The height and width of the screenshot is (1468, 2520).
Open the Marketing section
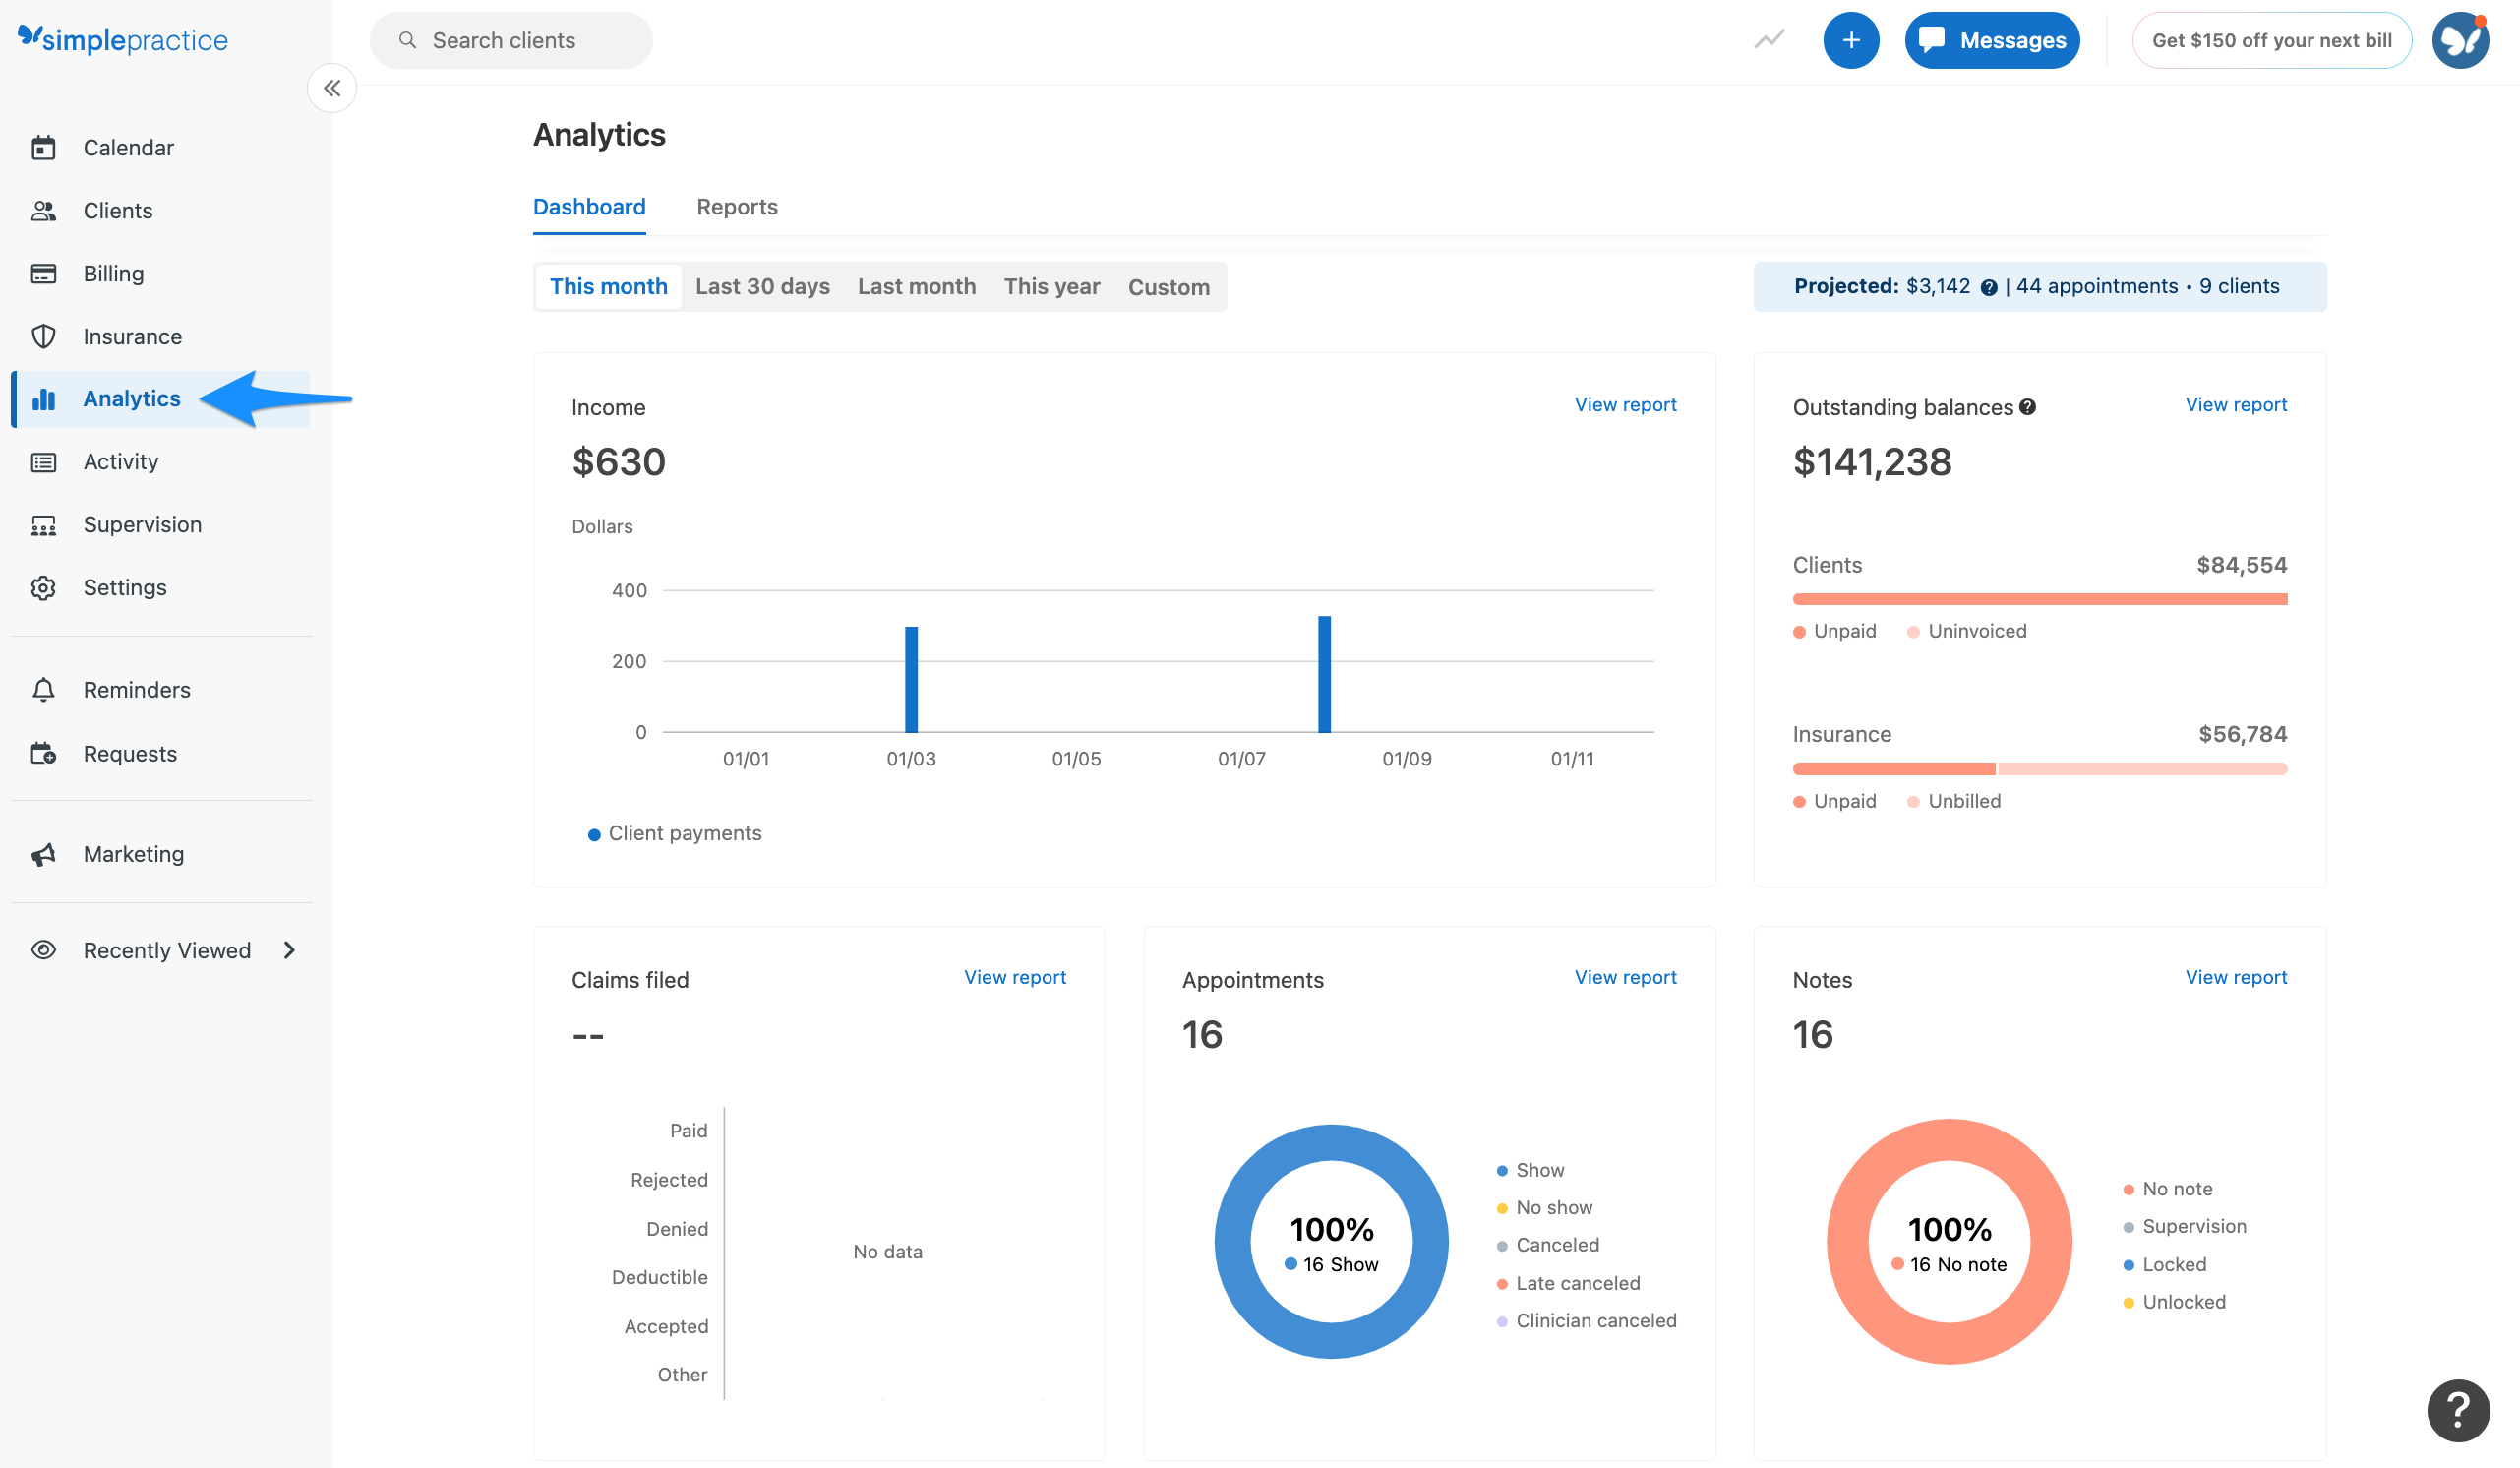pyautogui.click(x=133, y=853)
